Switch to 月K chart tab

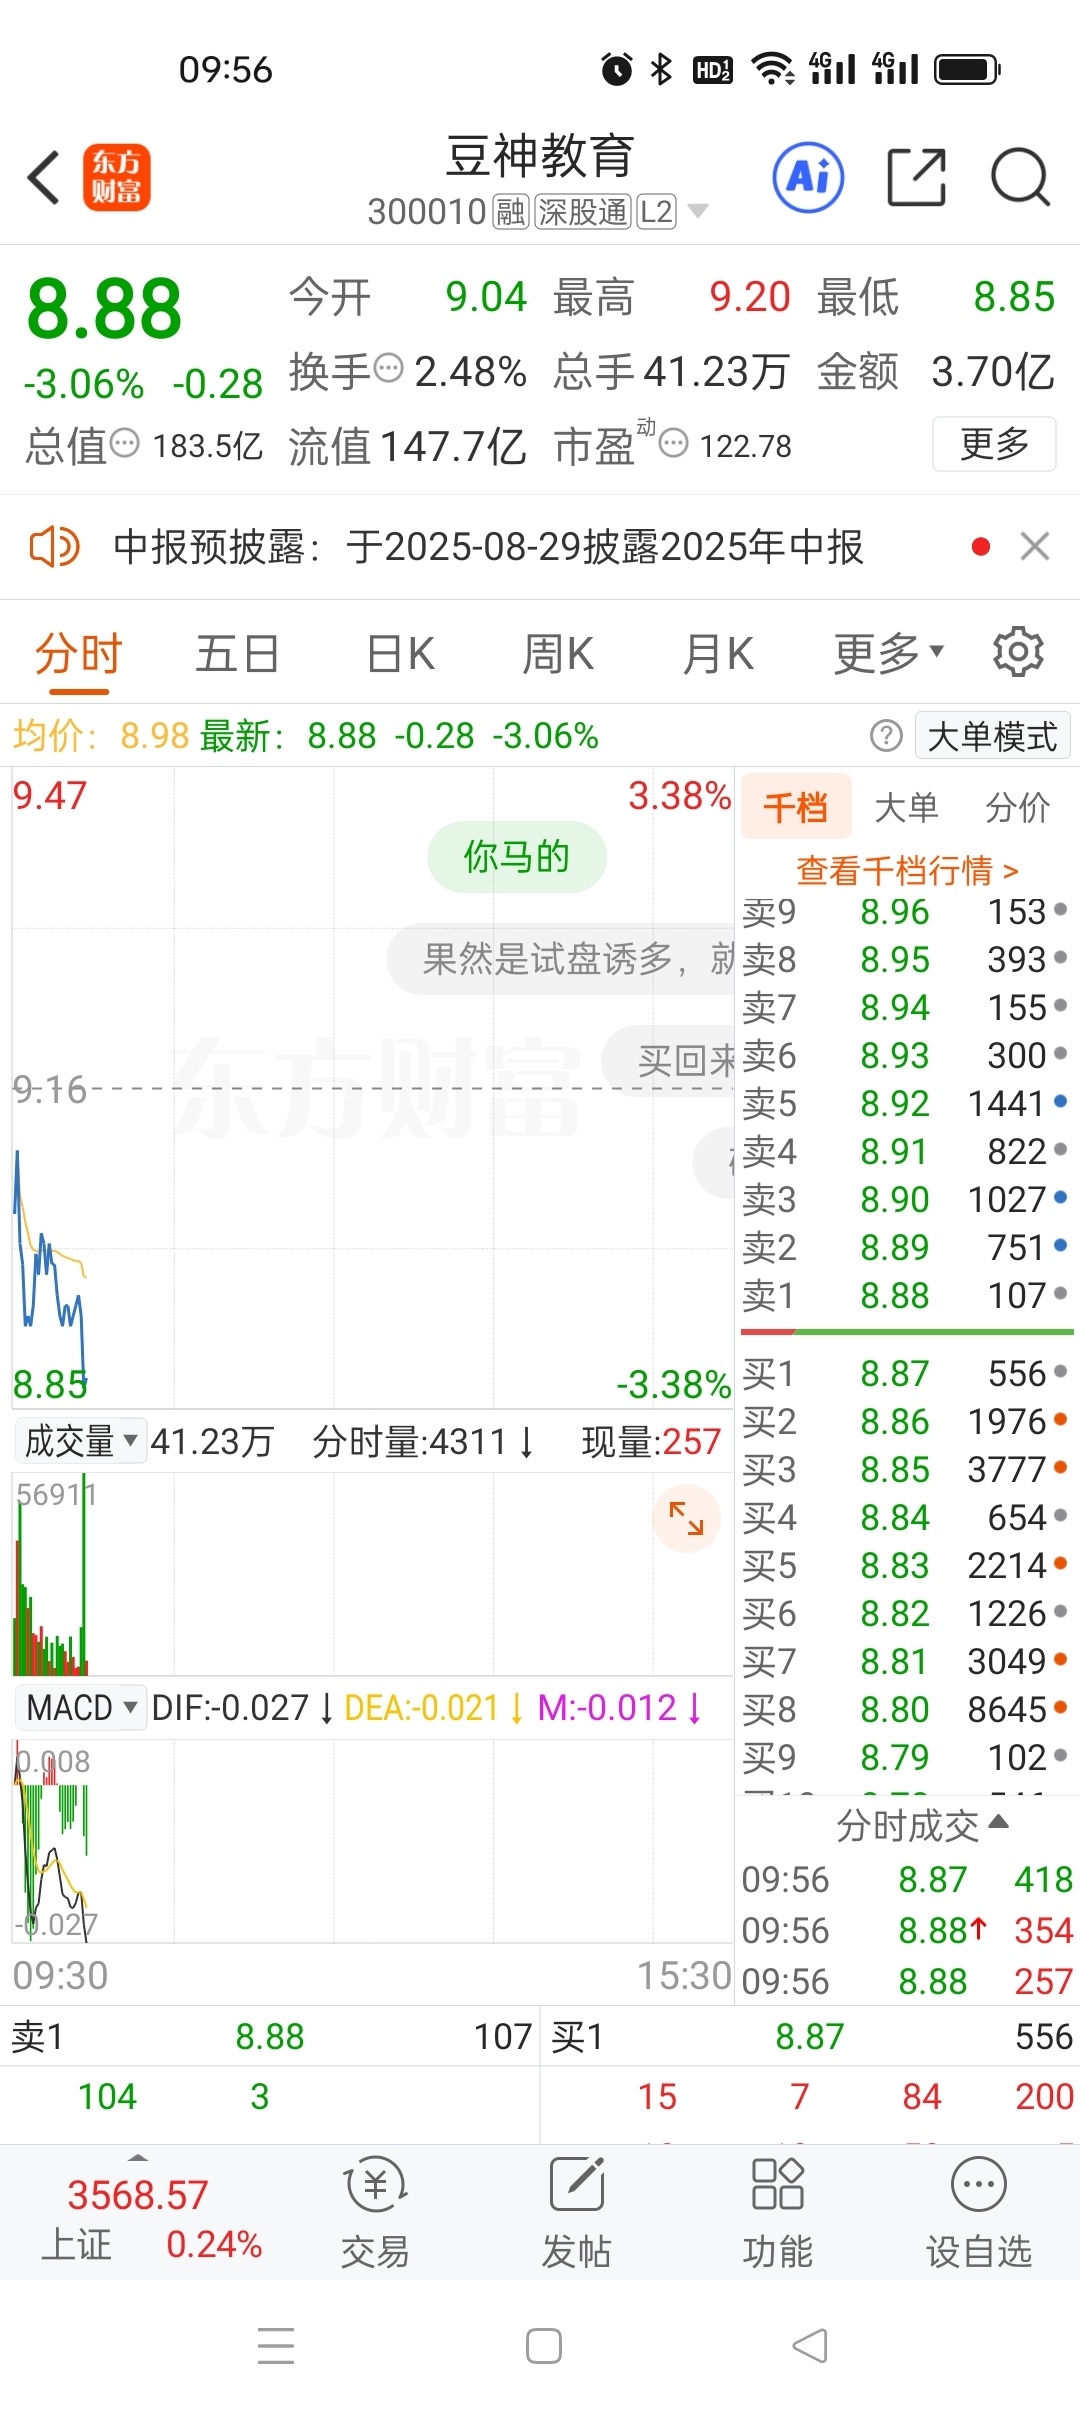pos(718,655)
